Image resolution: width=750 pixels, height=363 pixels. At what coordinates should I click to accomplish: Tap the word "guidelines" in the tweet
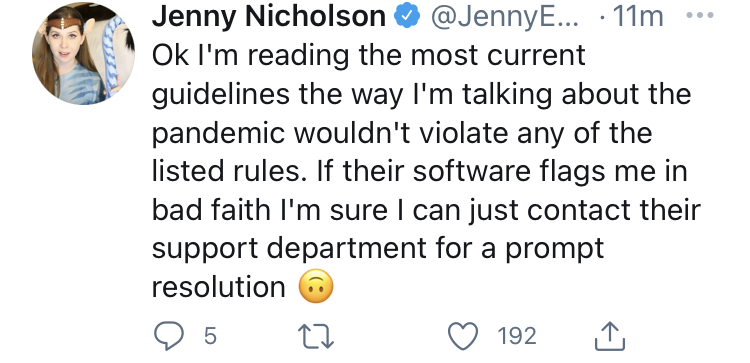tap(221, 94)
